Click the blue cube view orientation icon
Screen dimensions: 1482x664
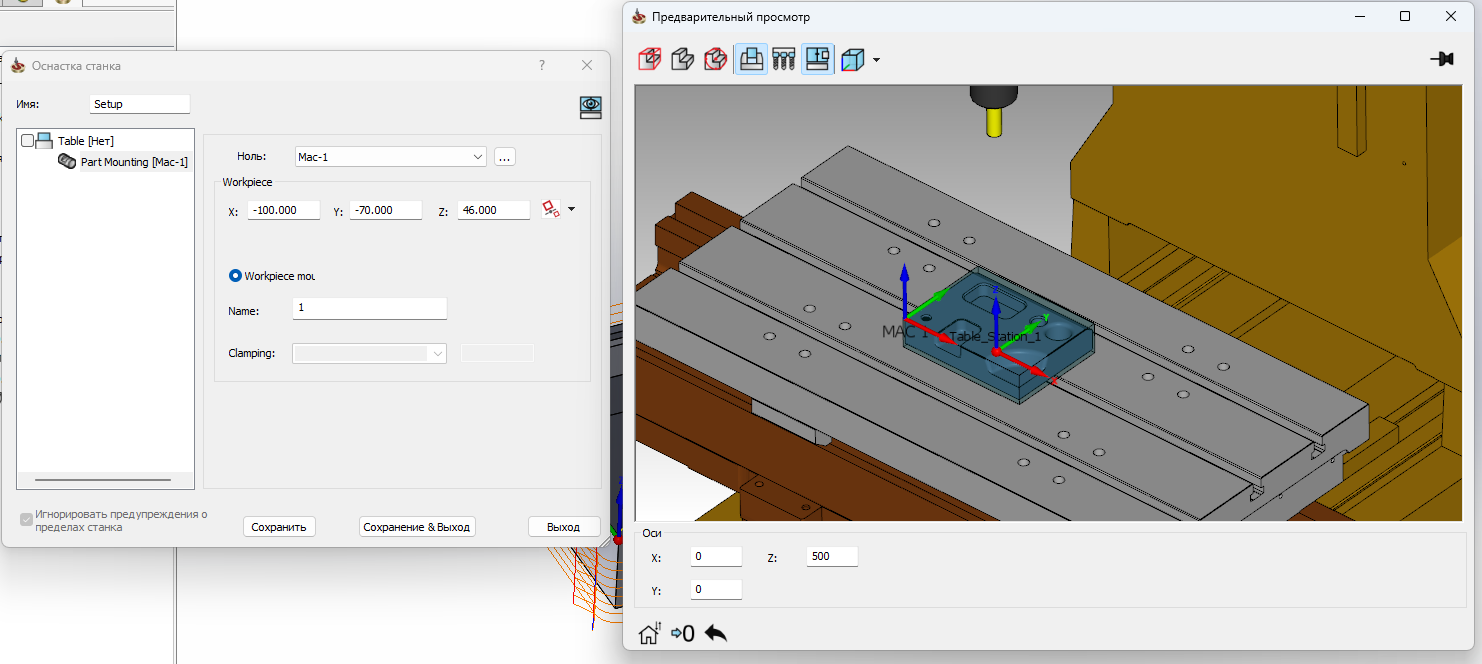click(852, 60)
